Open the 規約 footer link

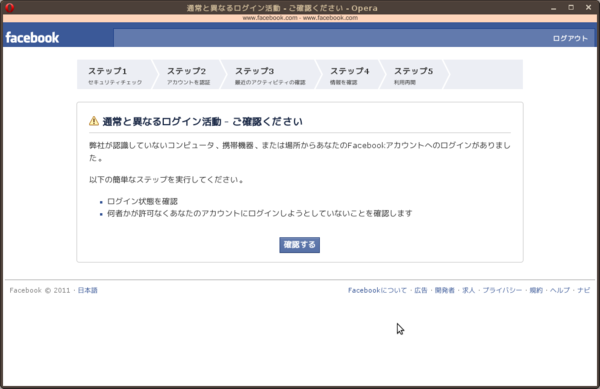tap(536, 290)
